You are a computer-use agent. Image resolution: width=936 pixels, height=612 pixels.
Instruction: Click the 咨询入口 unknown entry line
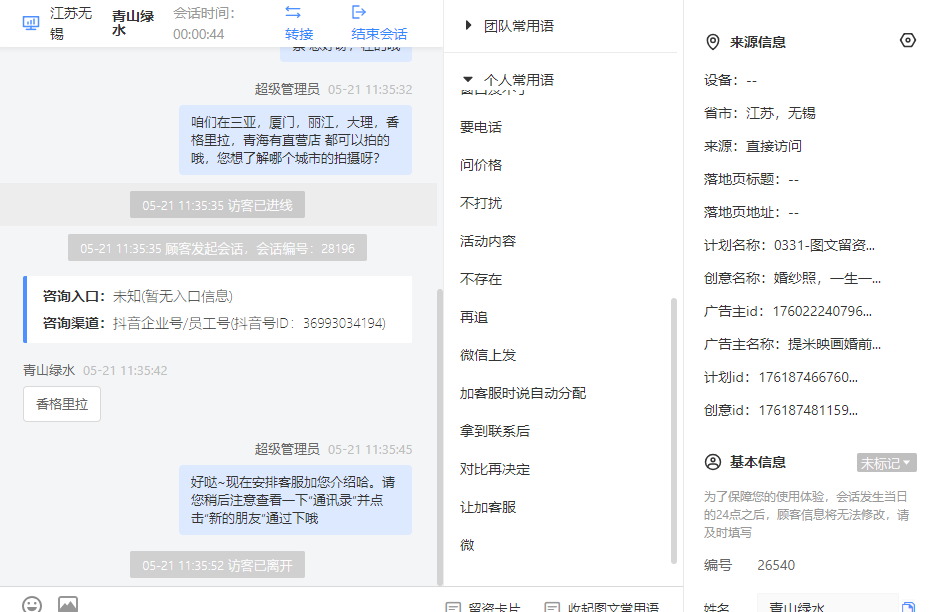[138, 296]
